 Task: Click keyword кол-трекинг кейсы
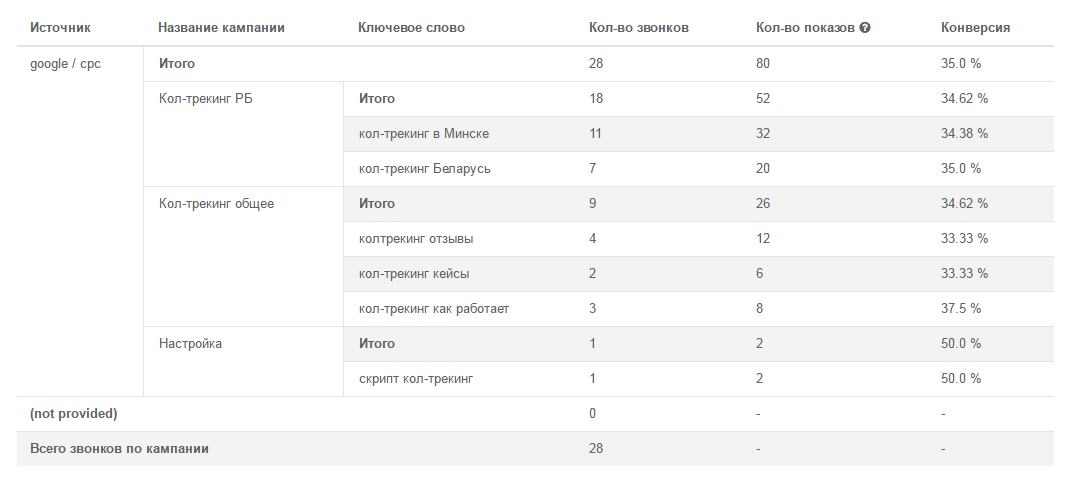[x=413, y=274]
